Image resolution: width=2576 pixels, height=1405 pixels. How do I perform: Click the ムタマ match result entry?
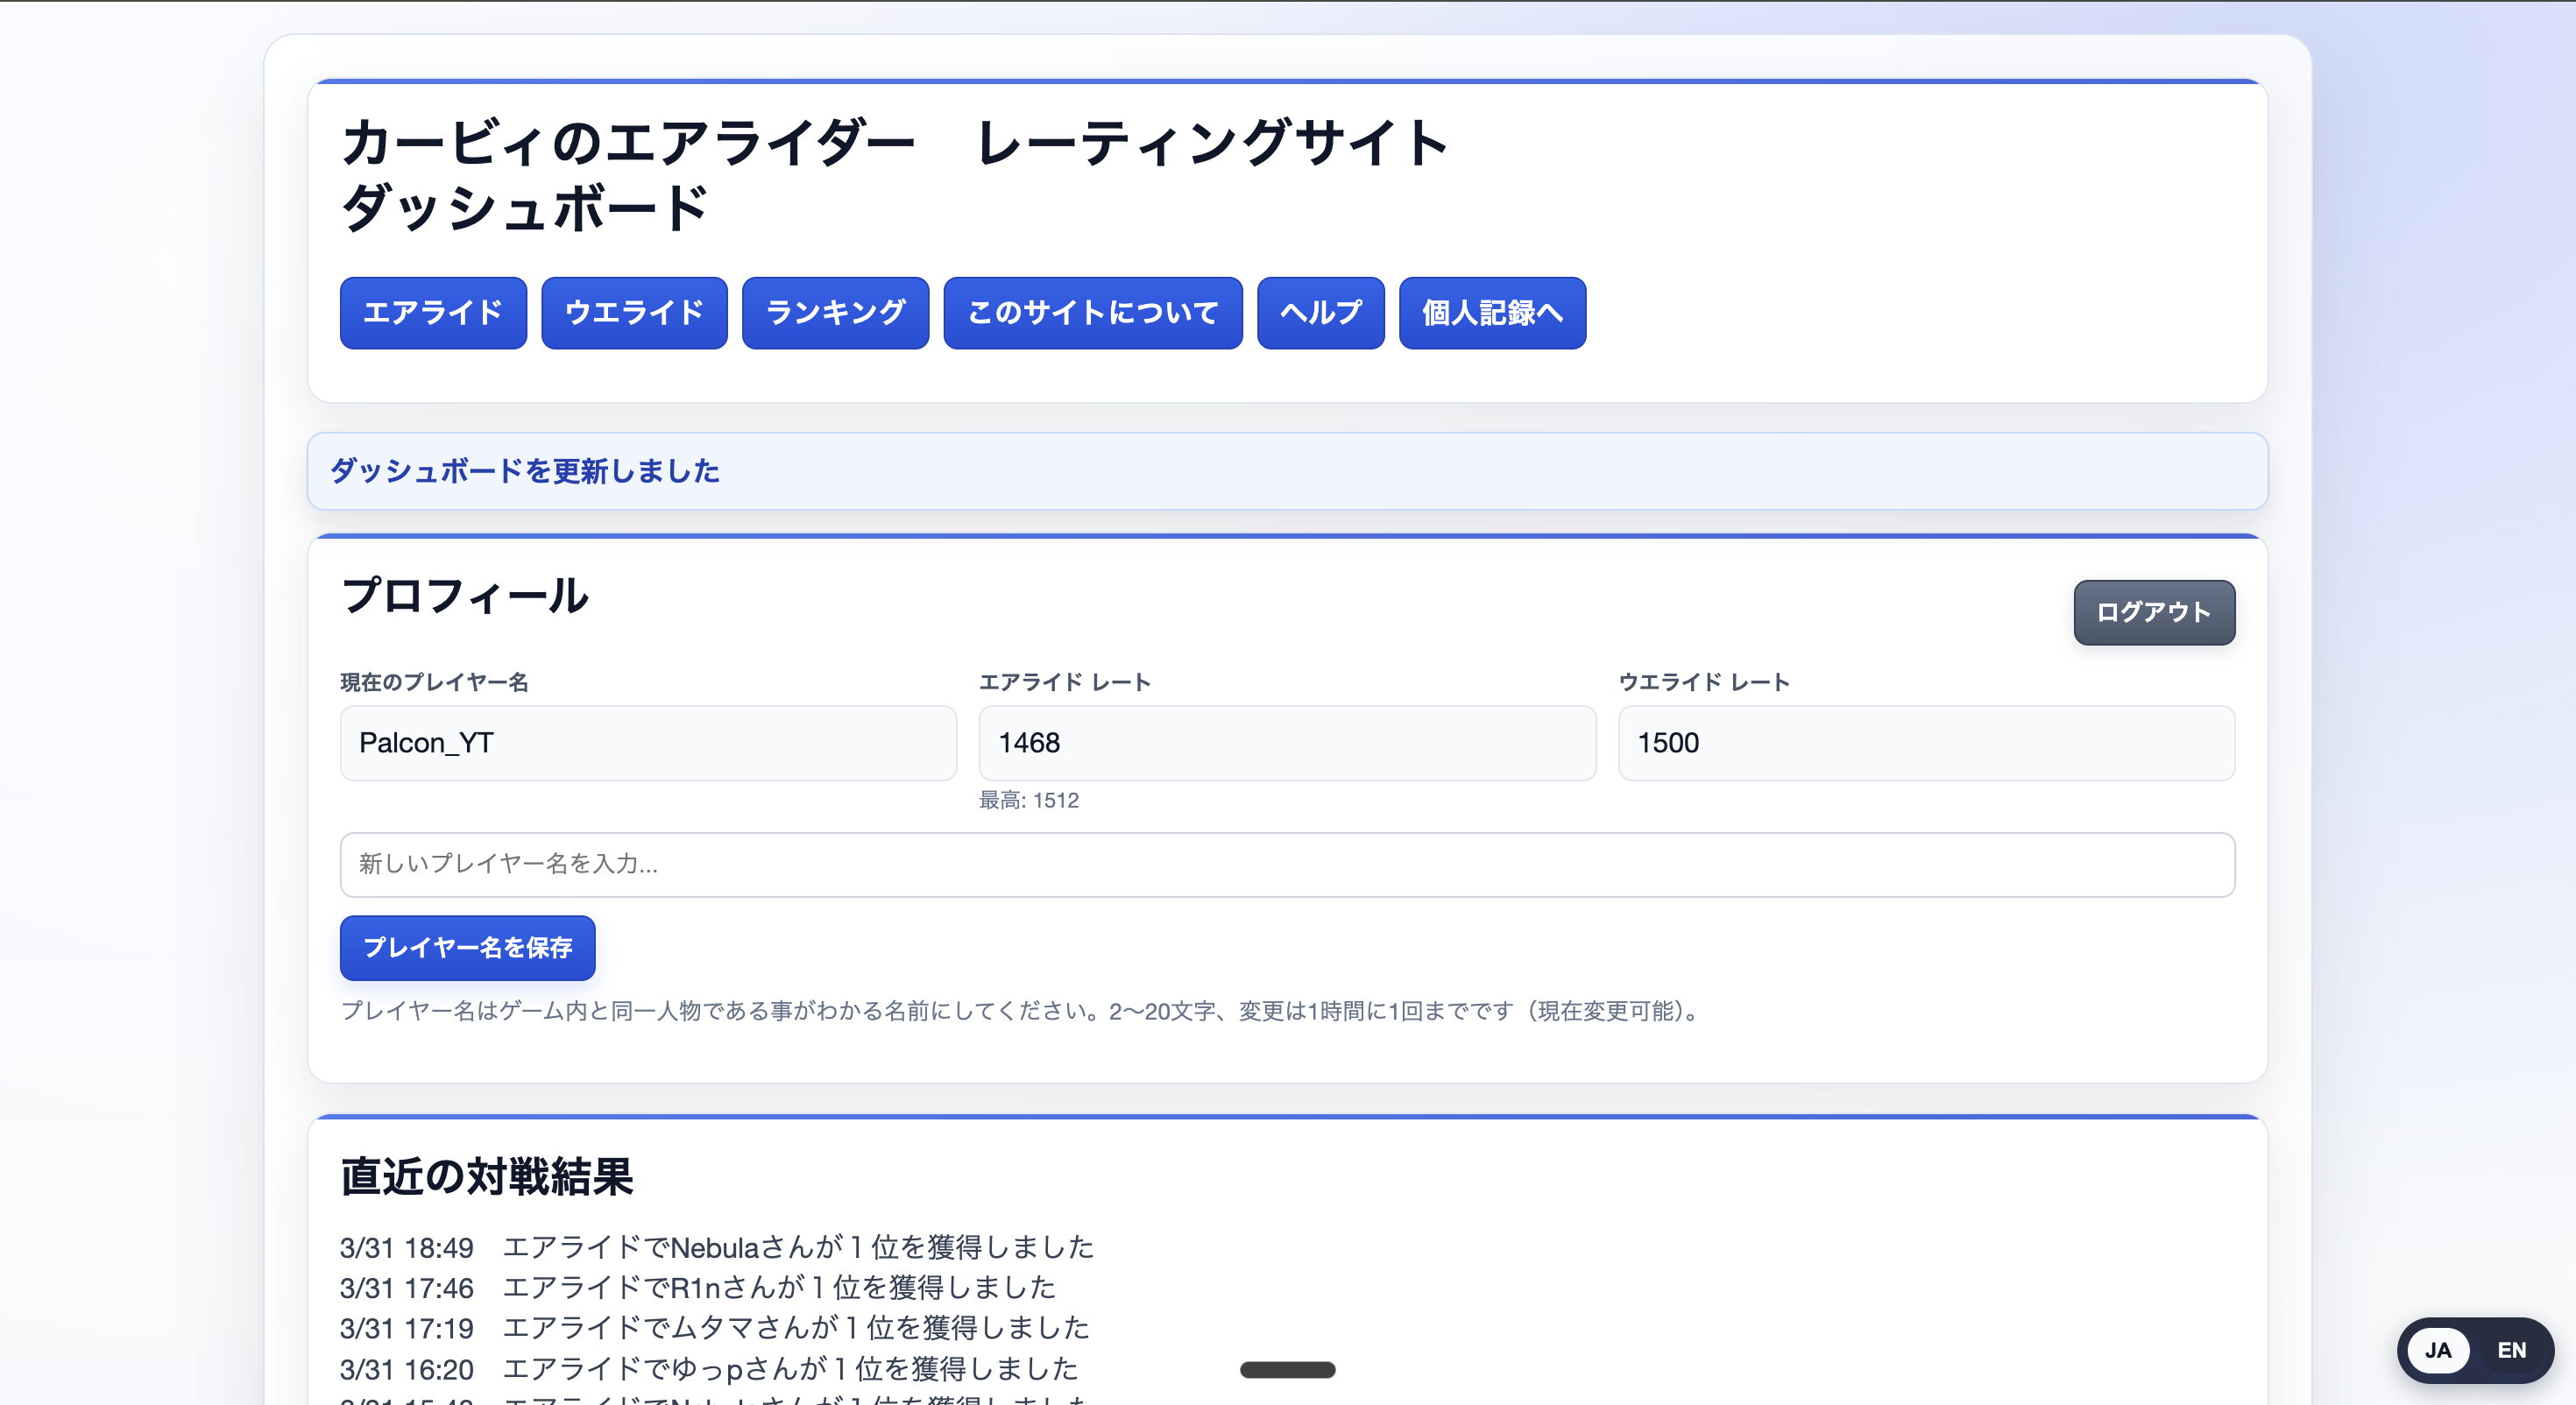(x=714, y=1329)
